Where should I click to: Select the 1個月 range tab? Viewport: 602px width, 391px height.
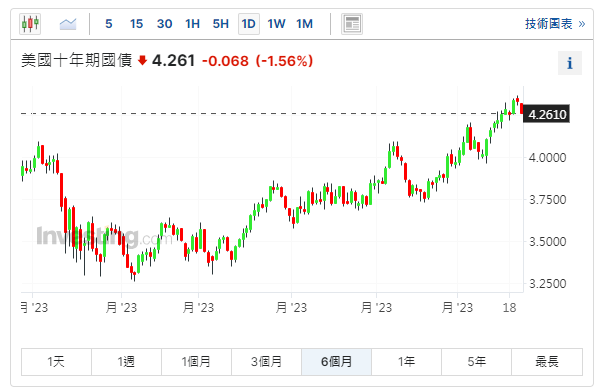(196, 362)
